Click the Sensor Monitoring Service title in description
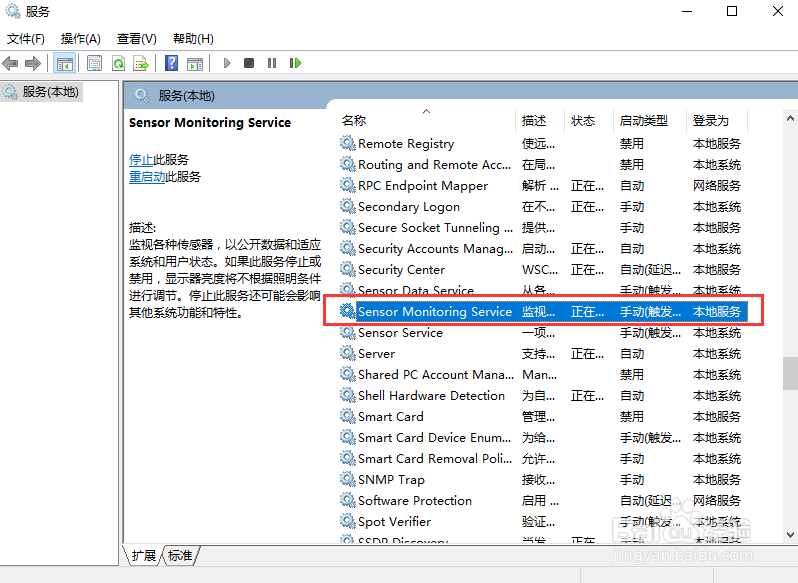 pyautogui.click(x=210, y=123)
